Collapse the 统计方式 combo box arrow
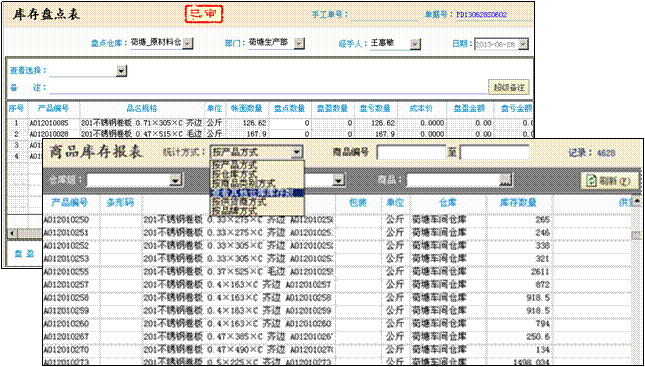The width and height of the screenshot is (645, 367). click(297, 152)
